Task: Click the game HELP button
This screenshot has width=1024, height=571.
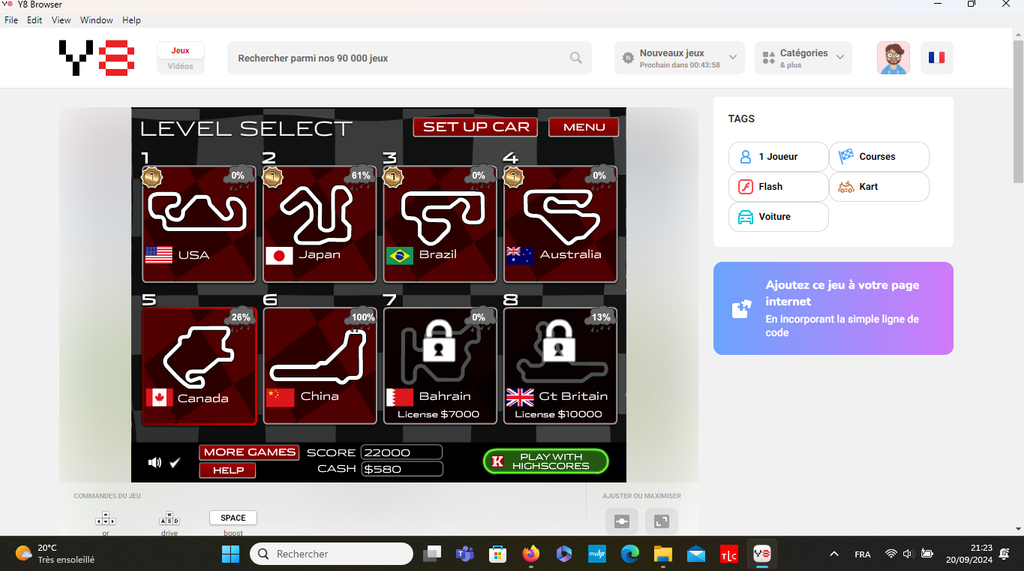Action: coord(228,470)
